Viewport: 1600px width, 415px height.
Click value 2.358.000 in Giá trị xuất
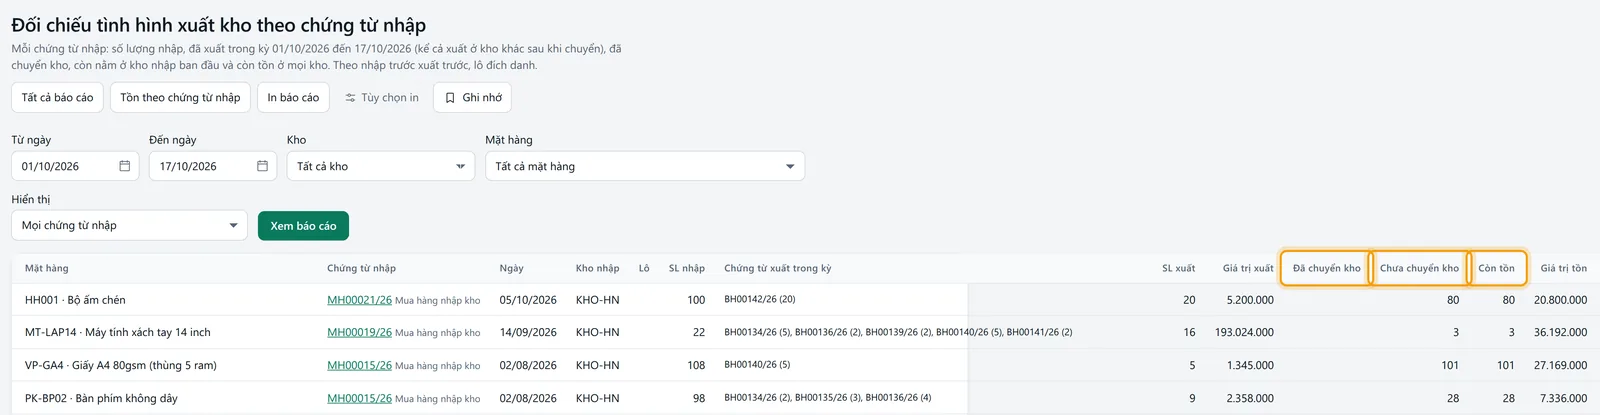pyautogui.click(x=1250, y=398)
